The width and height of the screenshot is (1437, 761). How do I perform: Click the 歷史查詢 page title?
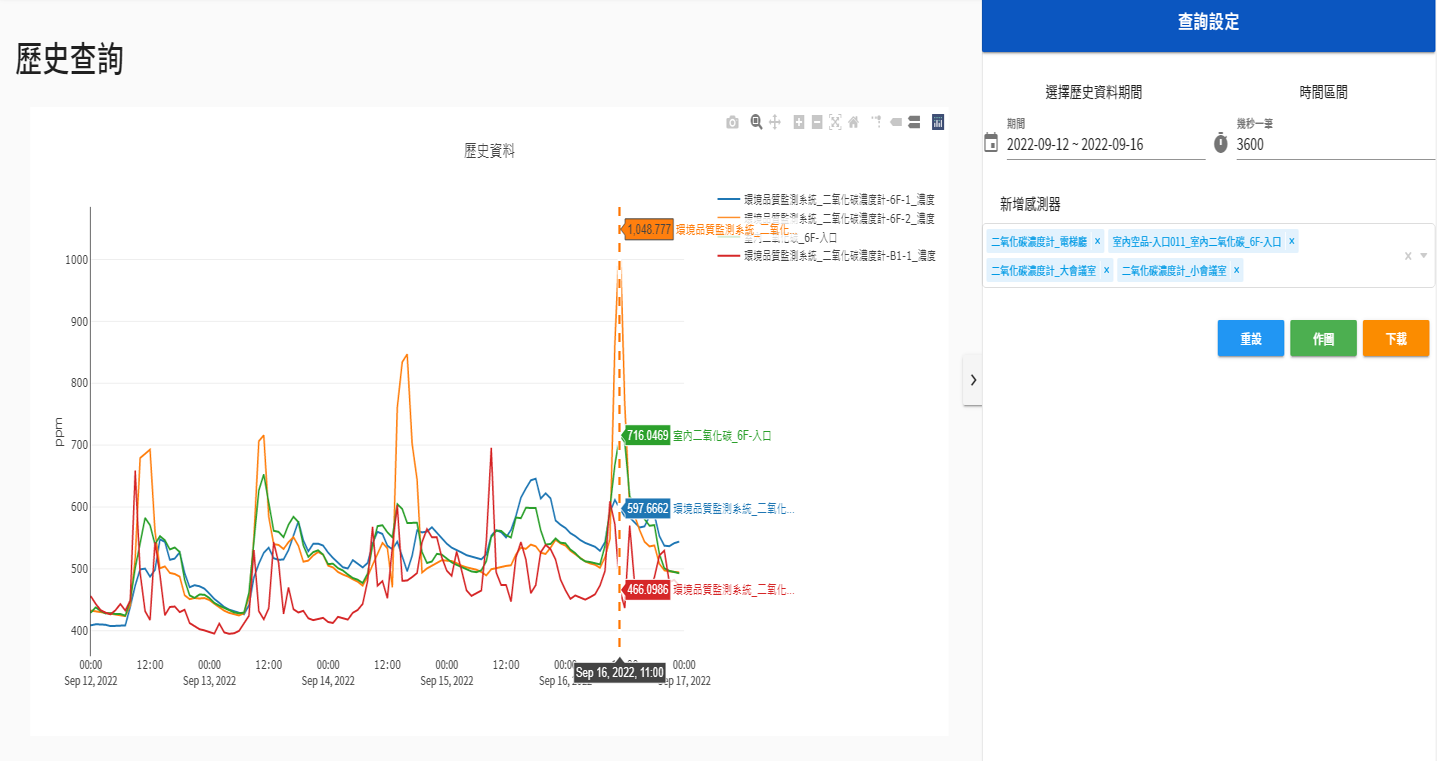pos(70,60)
